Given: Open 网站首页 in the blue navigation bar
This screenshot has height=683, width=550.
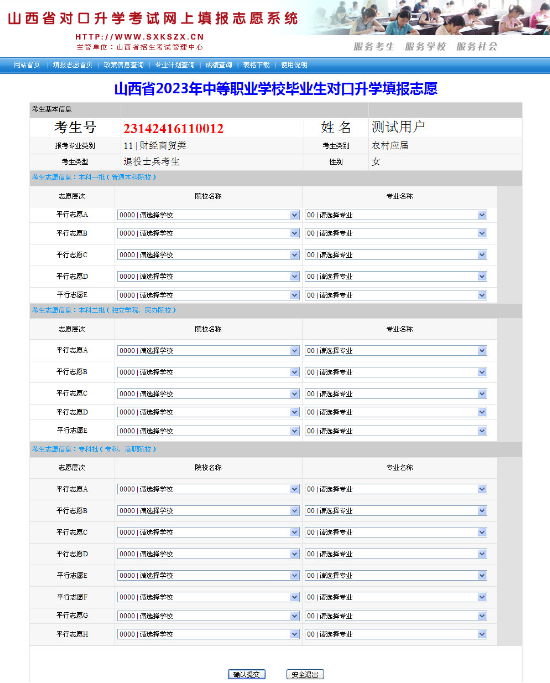Looking at the screenshot, I should (x=27, y=65).
